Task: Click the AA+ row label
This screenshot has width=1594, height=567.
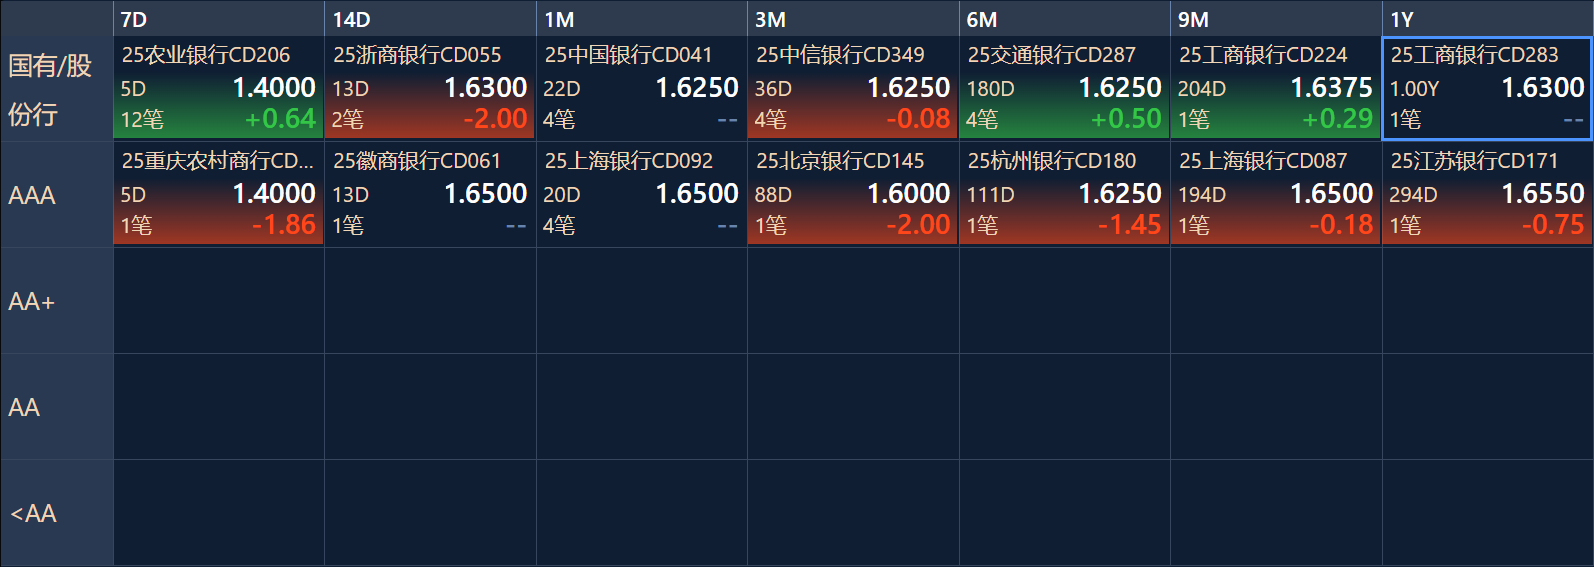Action: [56, 301]
